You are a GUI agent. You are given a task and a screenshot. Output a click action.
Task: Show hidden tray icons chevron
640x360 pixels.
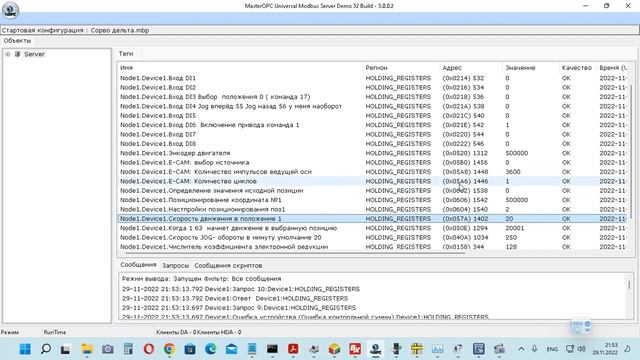pyautogui.click(x=521, y=349)
